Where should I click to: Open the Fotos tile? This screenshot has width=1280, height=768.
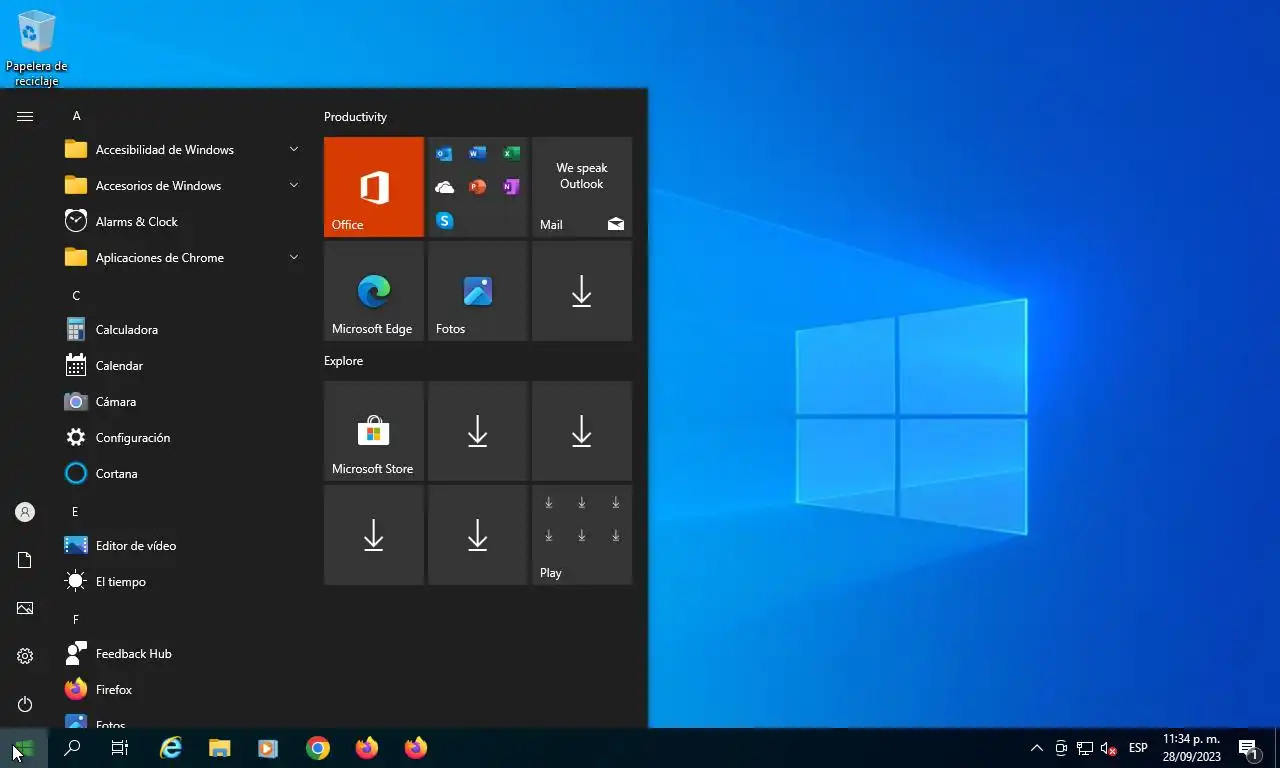[478, 291]
